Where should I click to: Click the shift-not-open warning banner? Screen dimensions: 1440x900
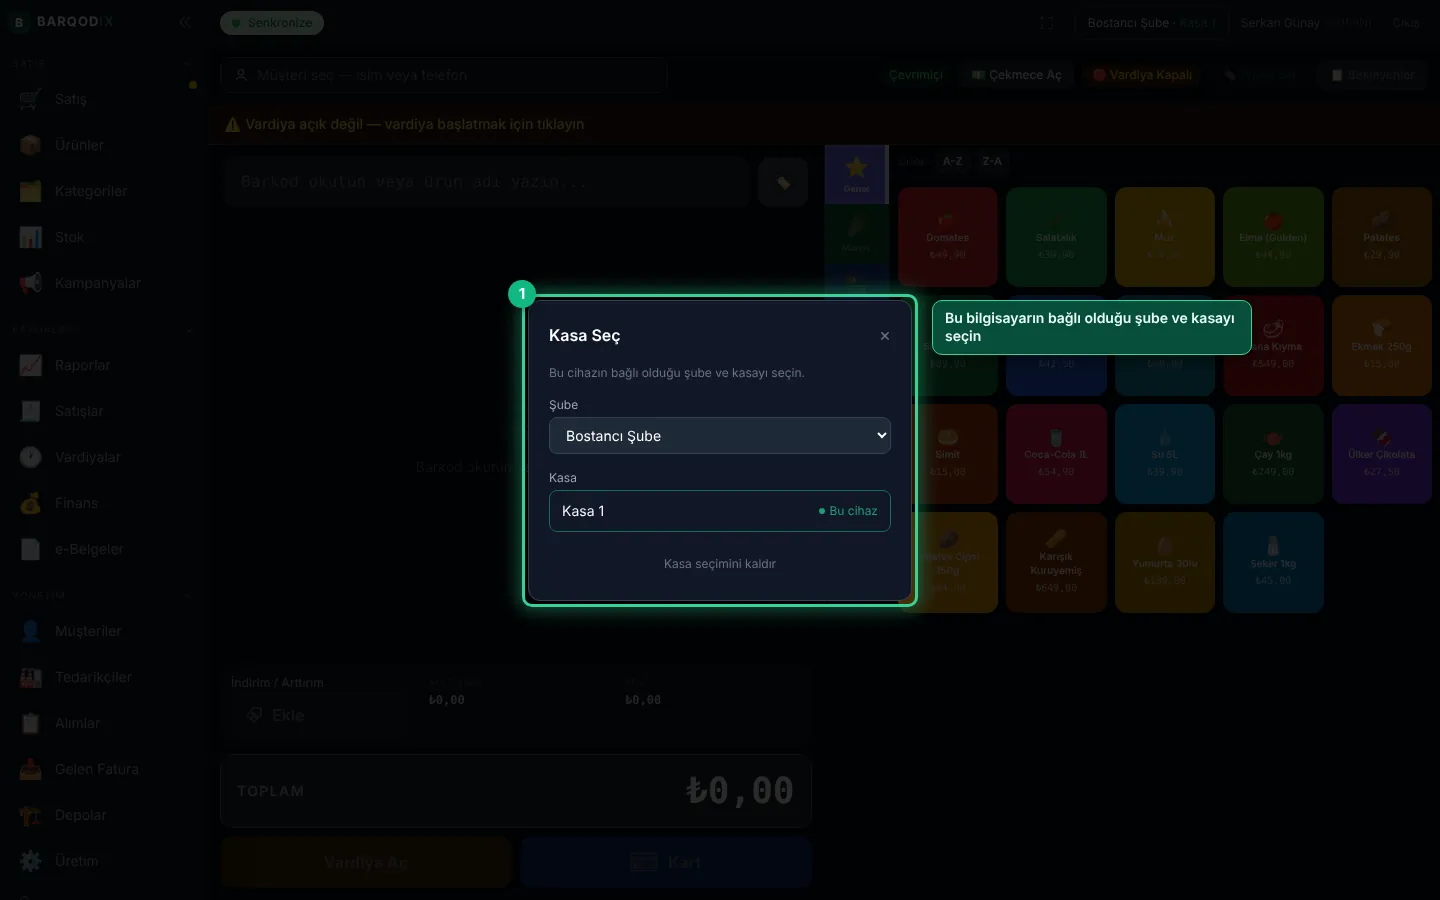pyautogui.click(x=824, y=124)
